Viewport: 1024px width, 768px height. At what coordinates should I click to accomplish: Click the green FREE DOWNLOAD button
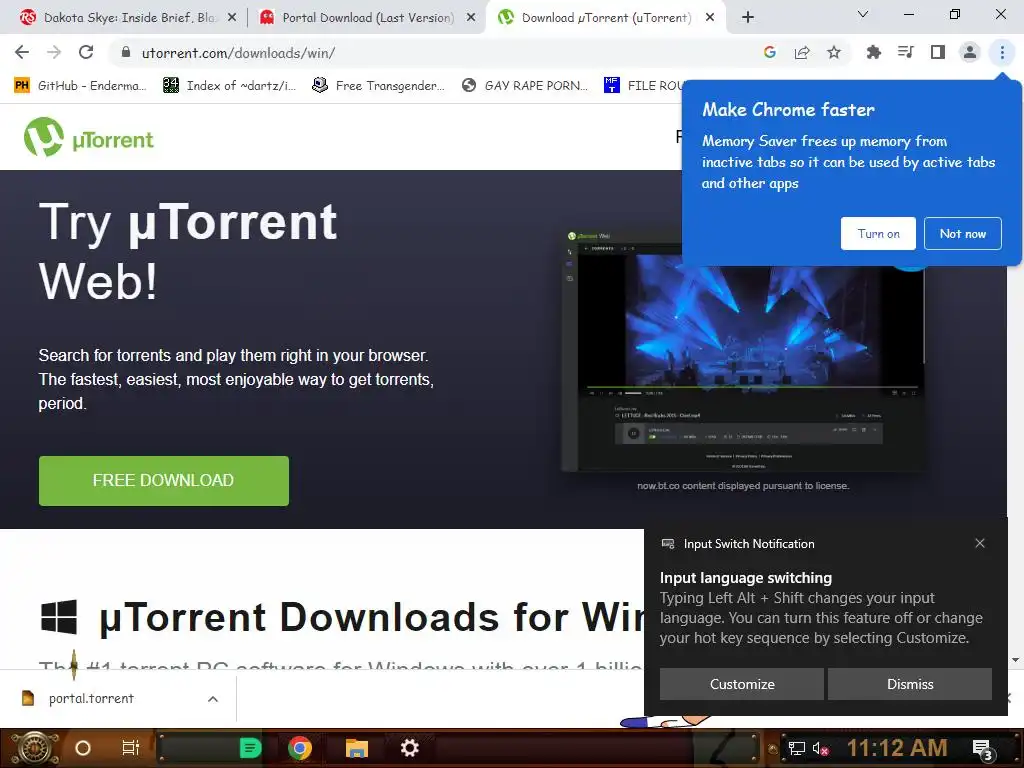click(x=164, y=481)
